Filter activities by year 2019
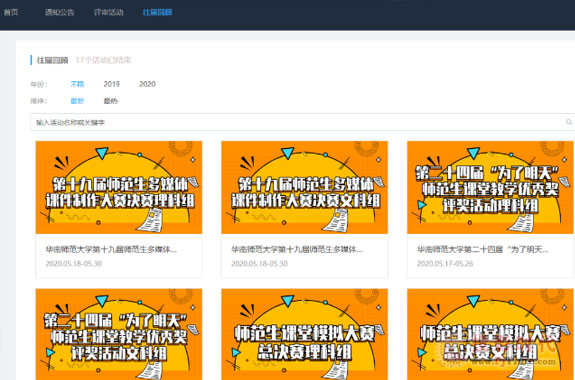This screenshot has height=380, width=575. point(111,84)
